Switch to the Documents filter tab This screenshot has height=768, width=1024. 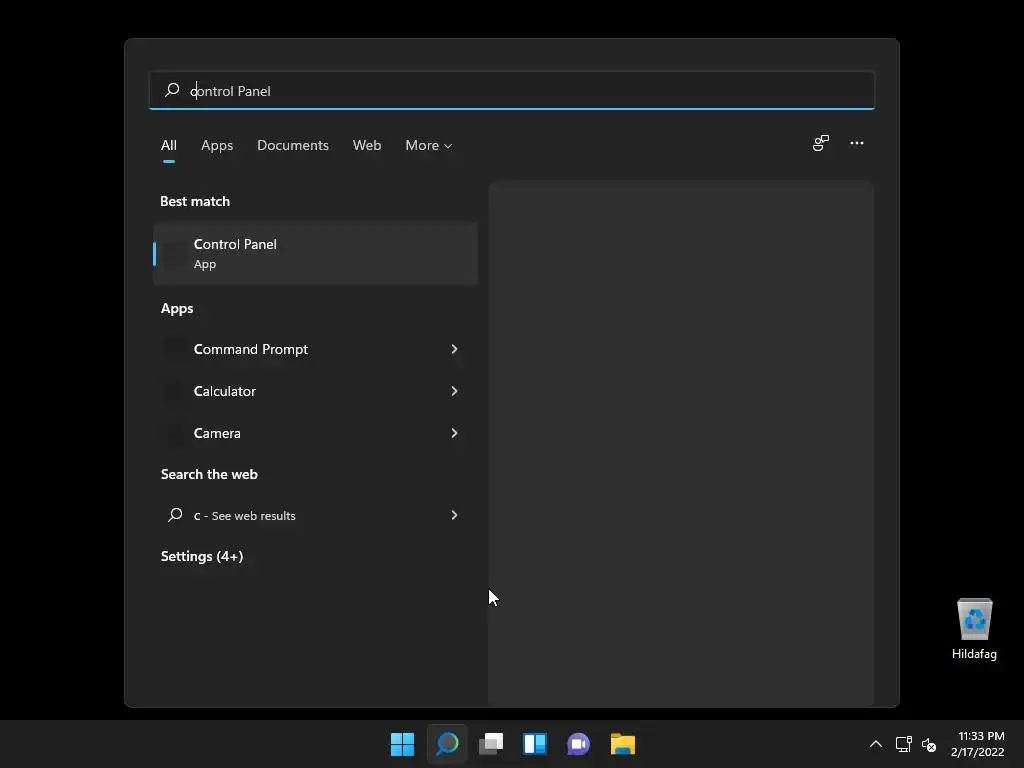(293, 145)
